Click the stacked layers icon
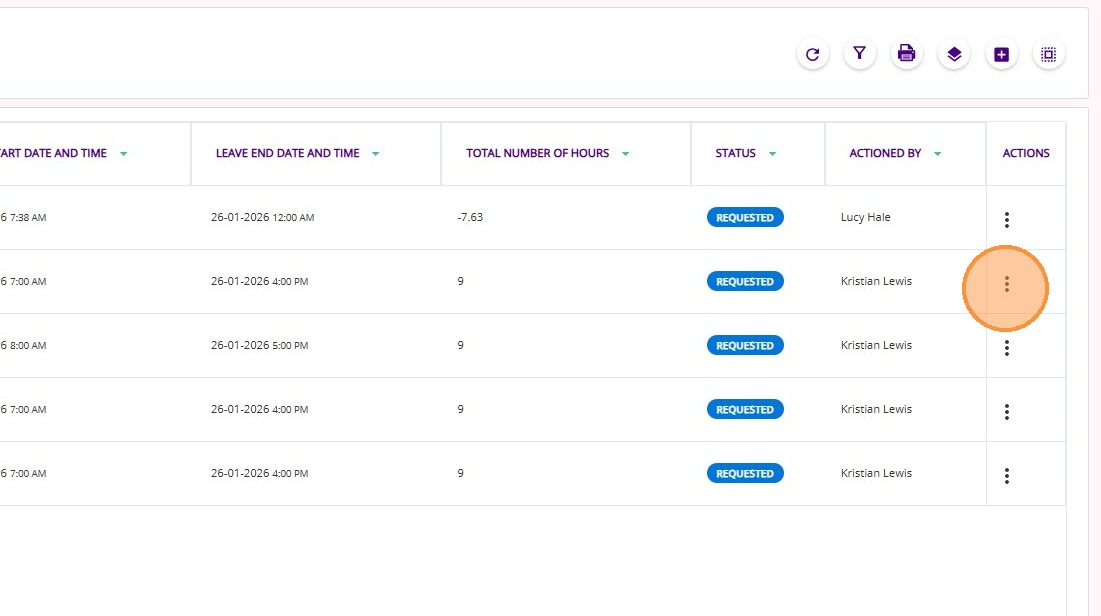The height and width of the screenshot is (616, 1101). pos(954,55)
